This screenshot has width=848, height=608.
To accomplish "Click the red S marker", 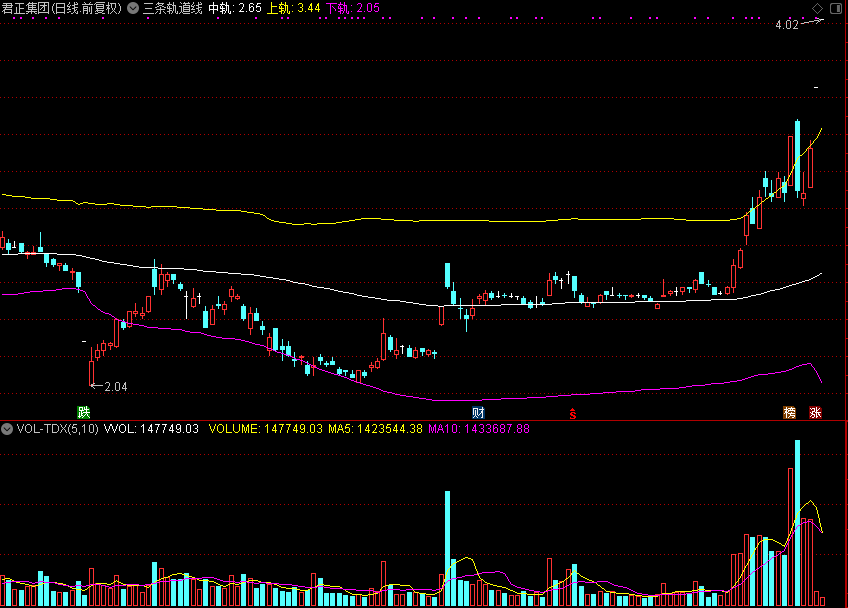I will [573, 414].
